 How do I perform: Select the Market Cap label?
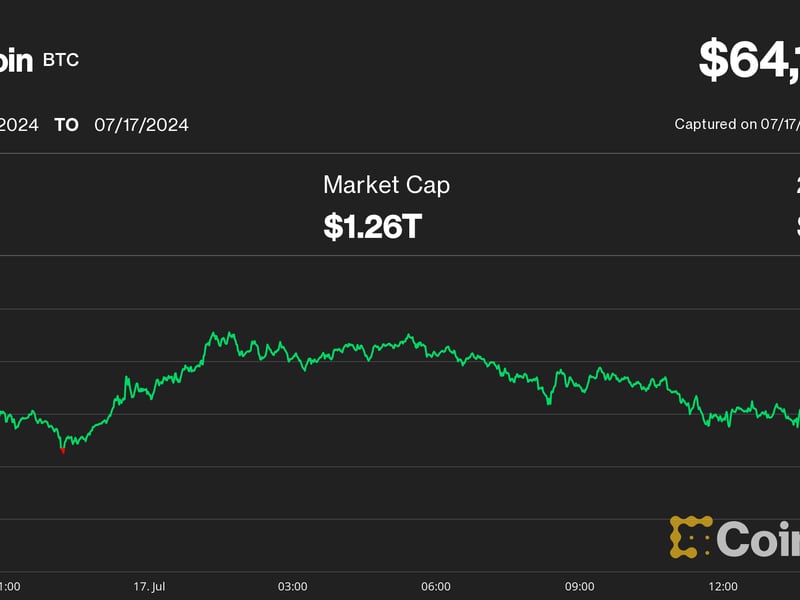tap(386, 185)
